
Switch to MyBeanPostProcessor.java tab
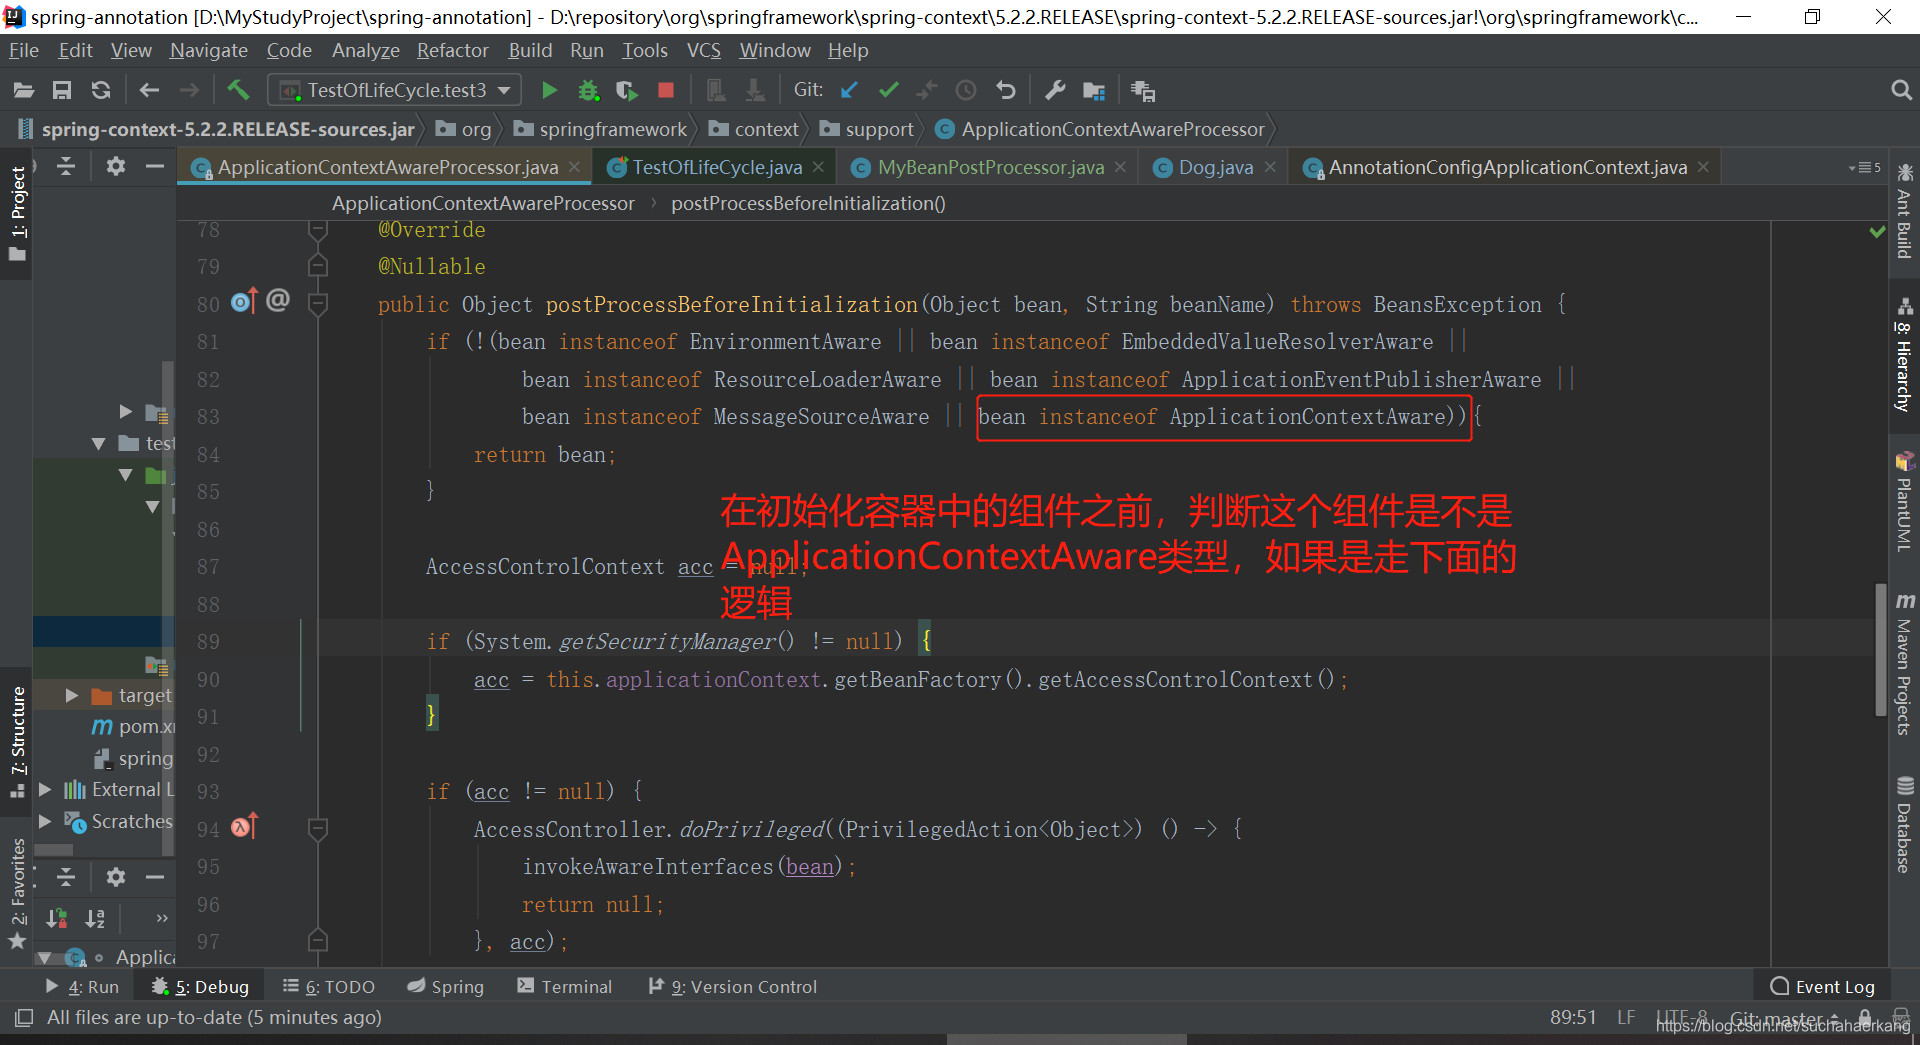coord(990,168)
